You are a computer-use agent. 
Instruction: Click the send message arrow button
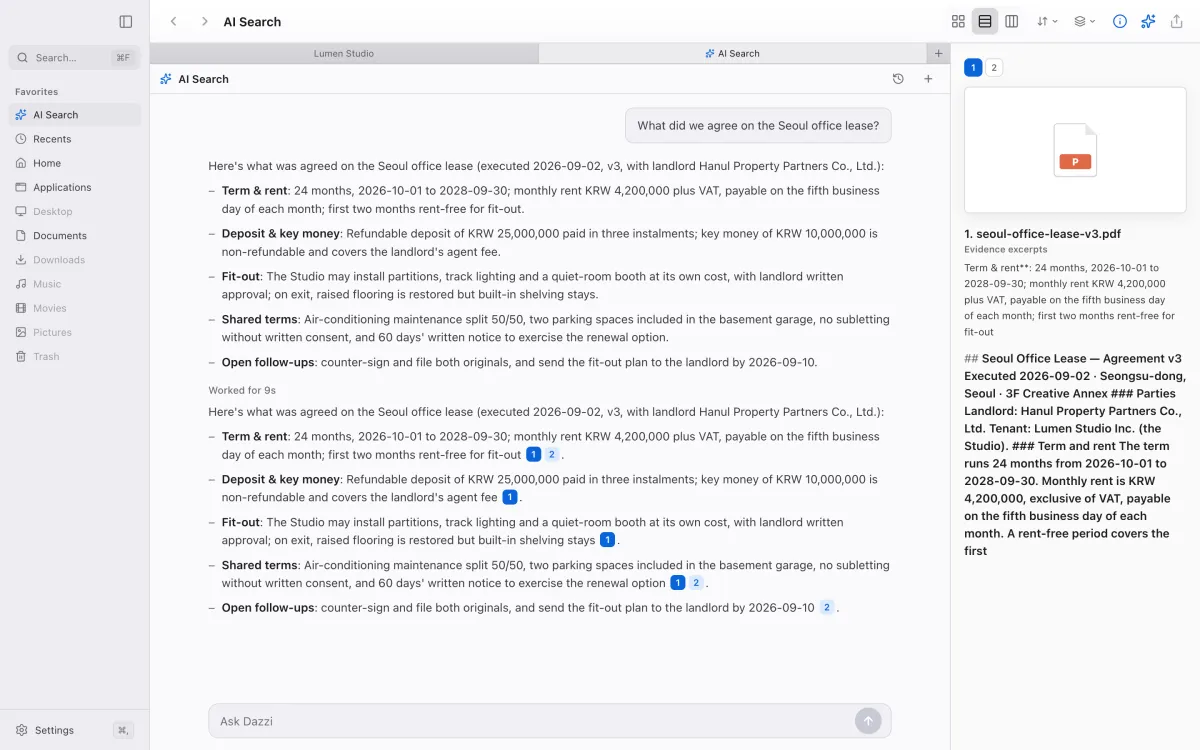point(868,721)
